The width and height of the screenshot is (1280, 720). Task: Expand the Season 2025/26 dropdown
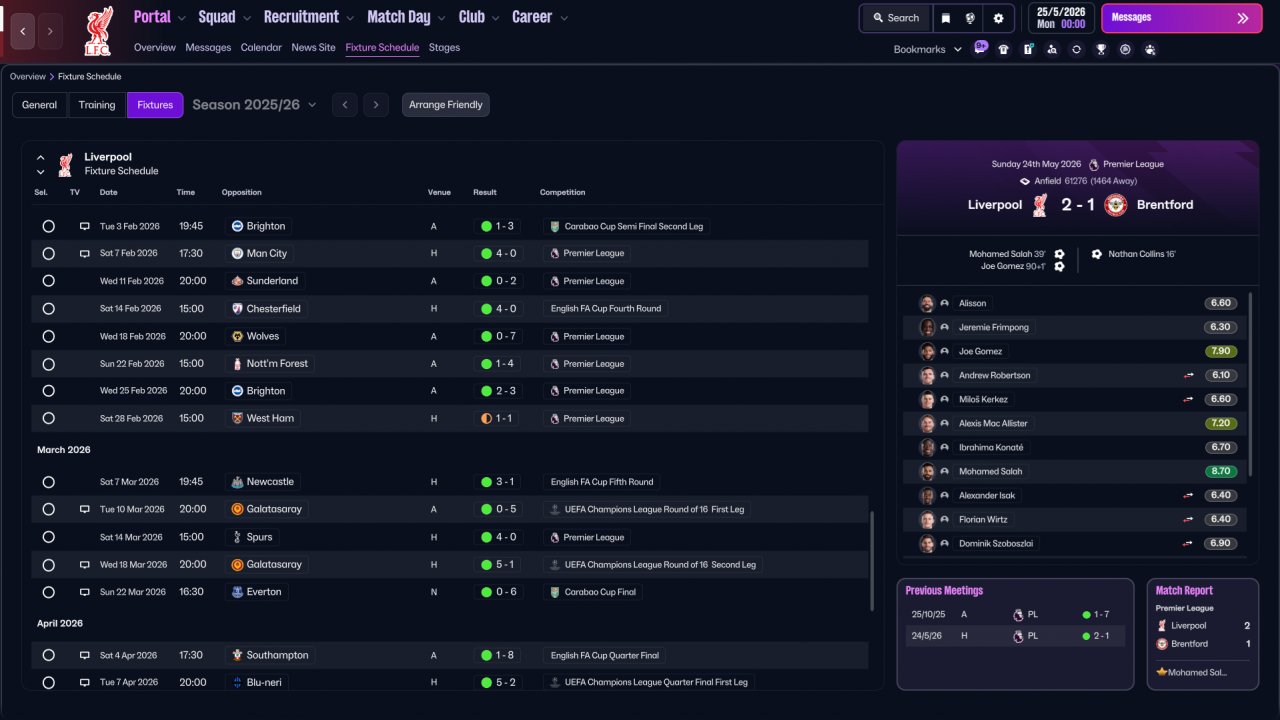pyautogui.click(x=254, y=104)
